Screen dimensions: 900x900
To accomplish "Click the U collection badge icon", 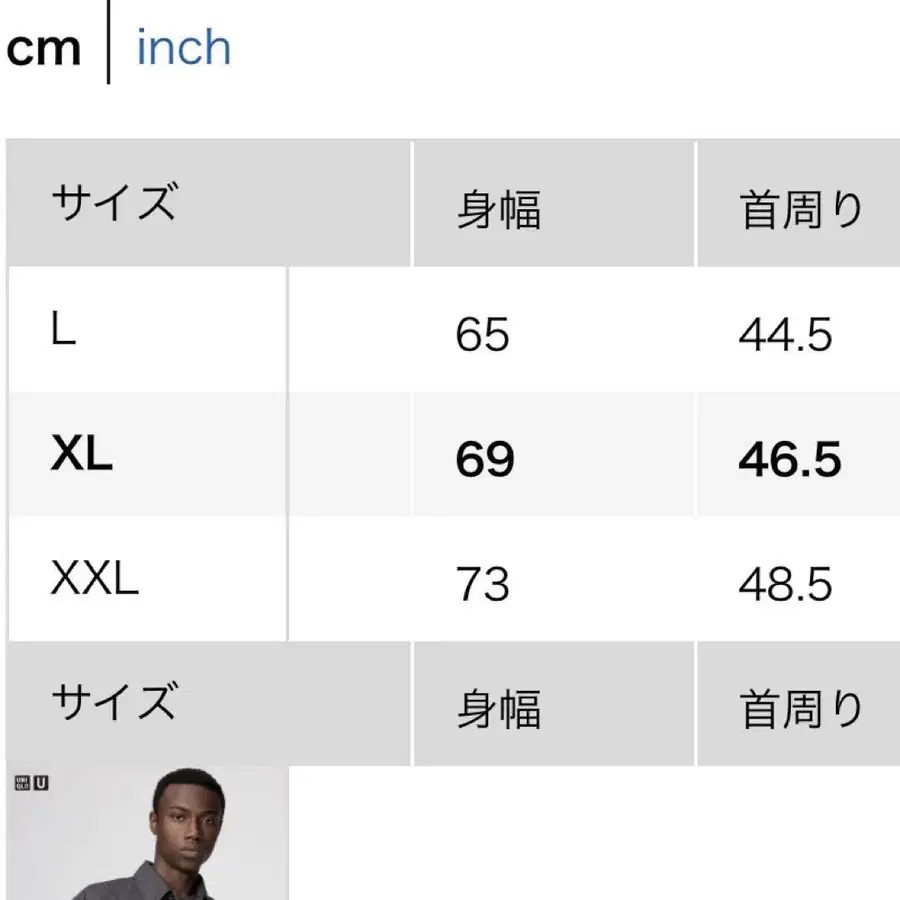I will pyautogui.click(x=41, y=783).
